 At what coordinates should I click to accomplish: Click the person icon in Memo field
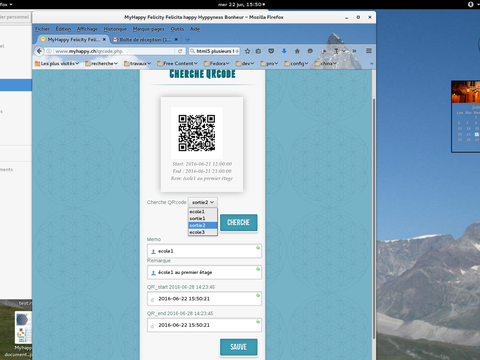pos(153,251)
